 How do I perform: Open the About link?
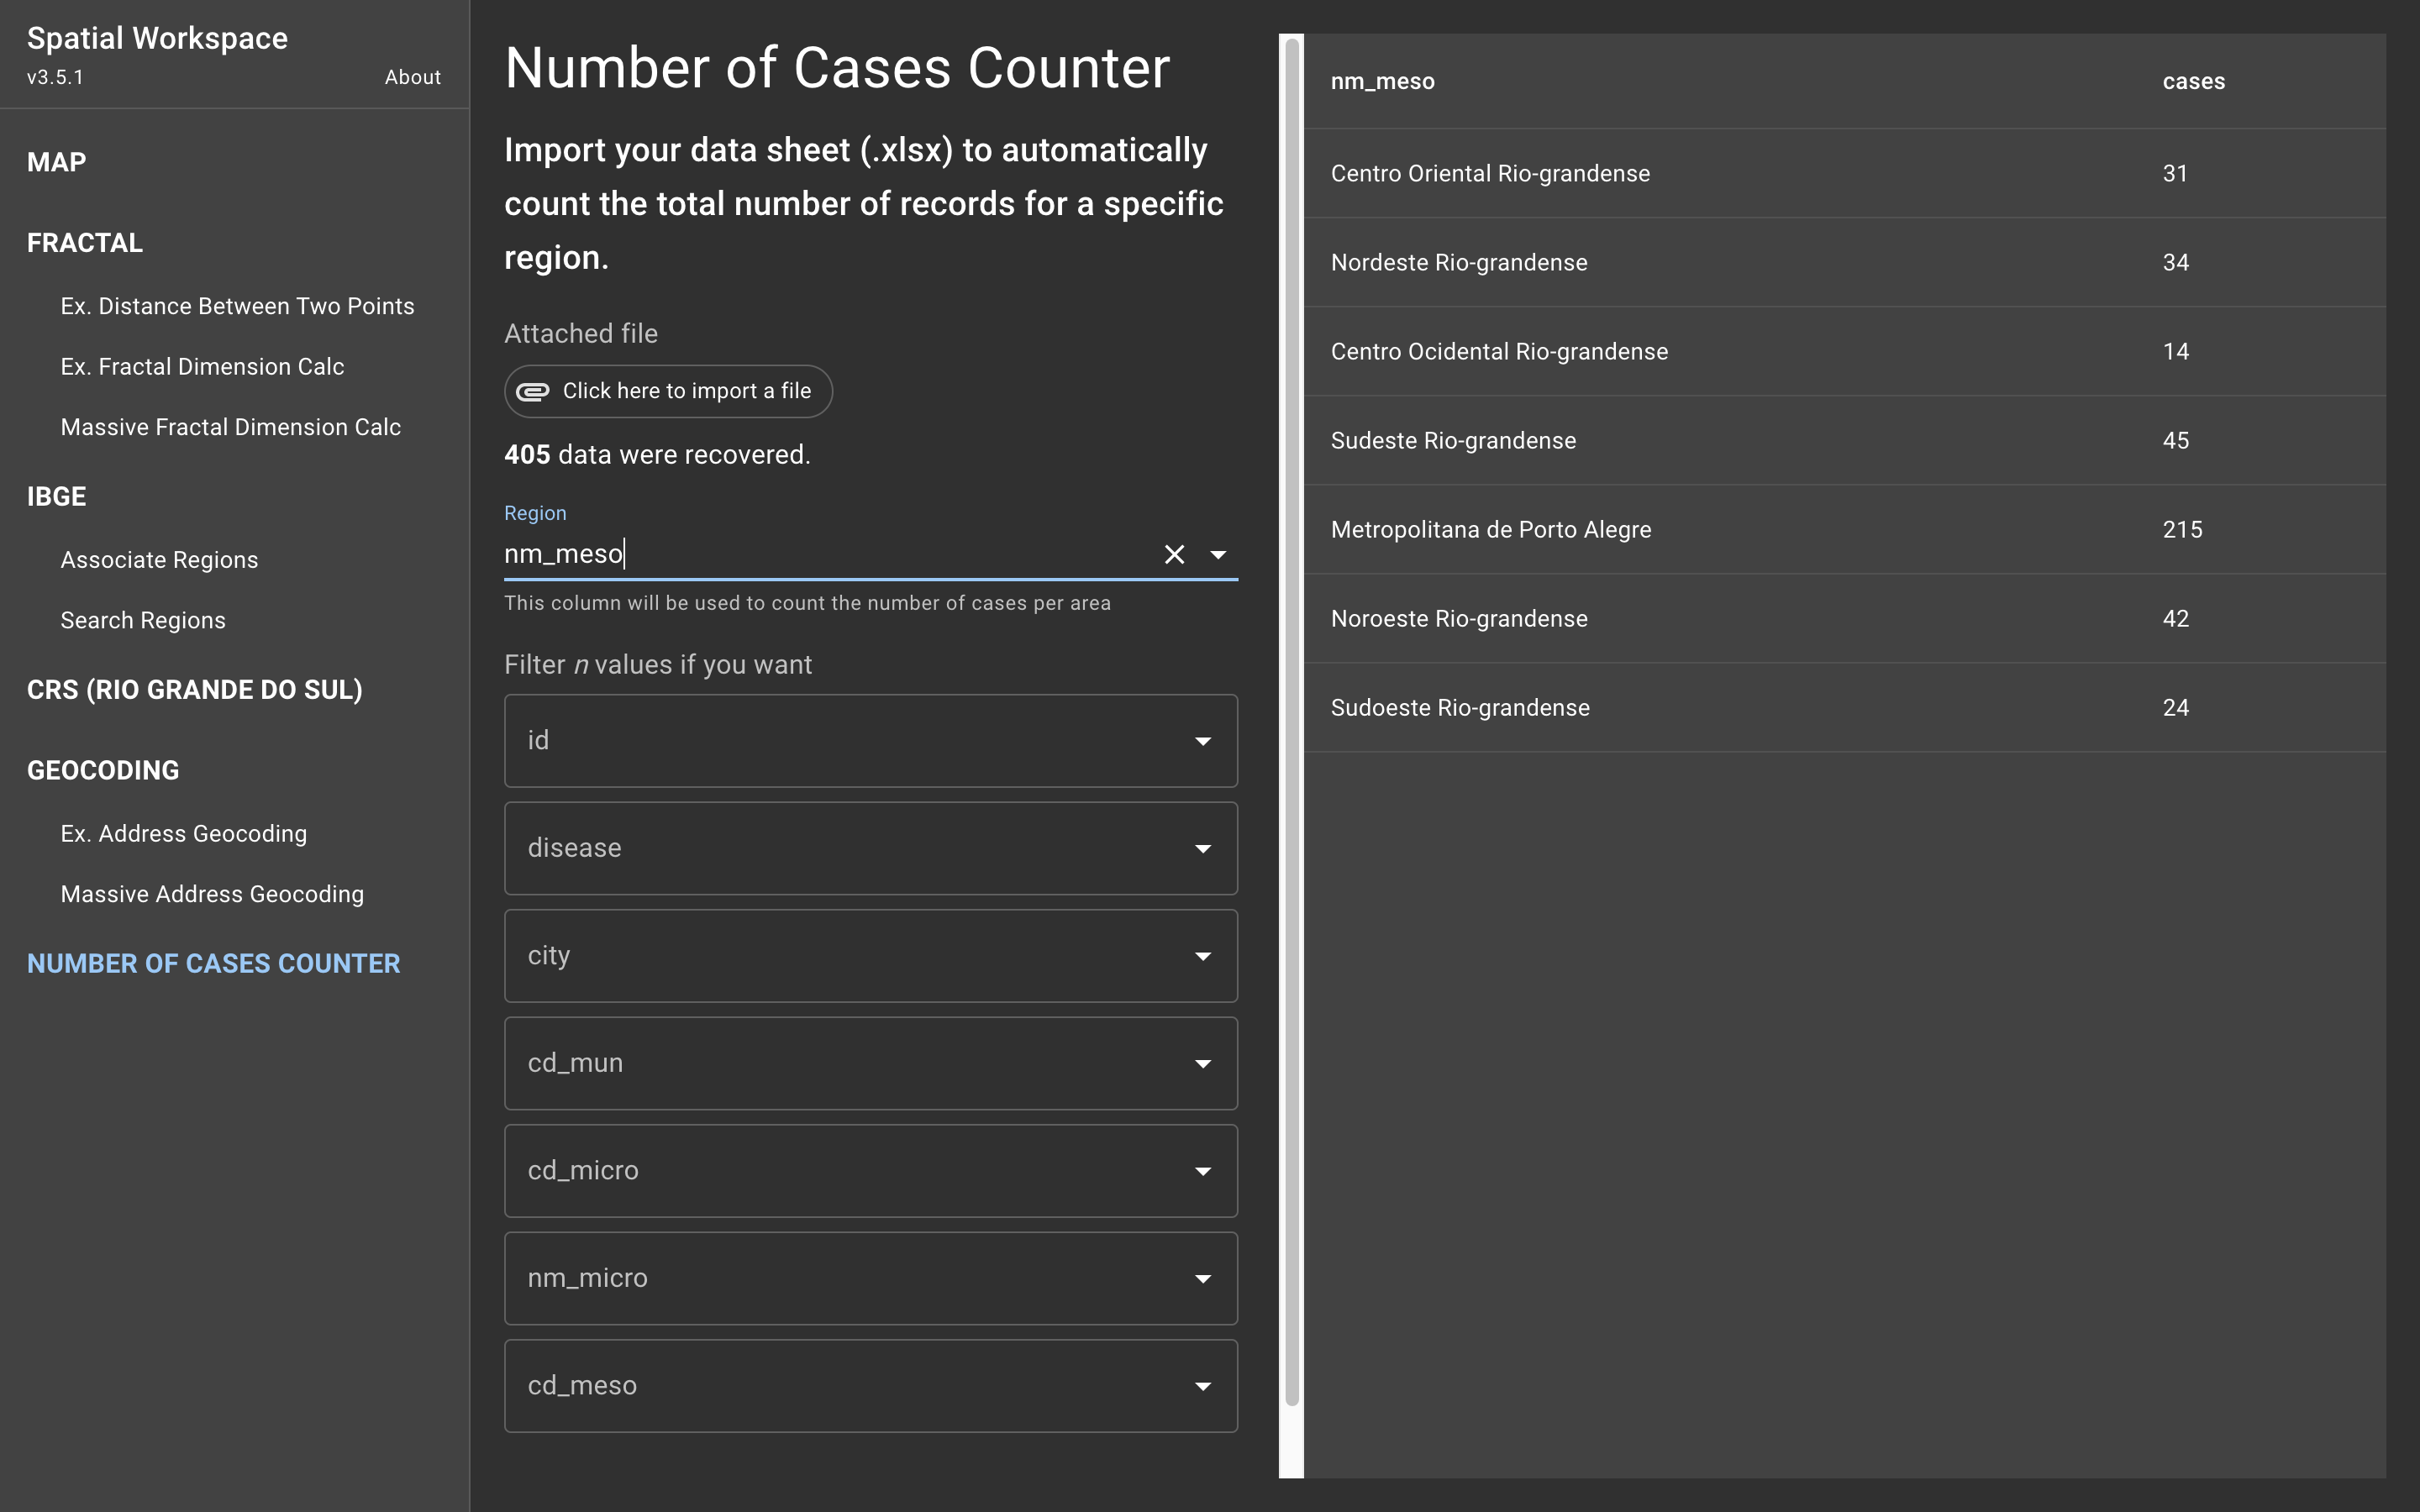(x=412, y=77)
